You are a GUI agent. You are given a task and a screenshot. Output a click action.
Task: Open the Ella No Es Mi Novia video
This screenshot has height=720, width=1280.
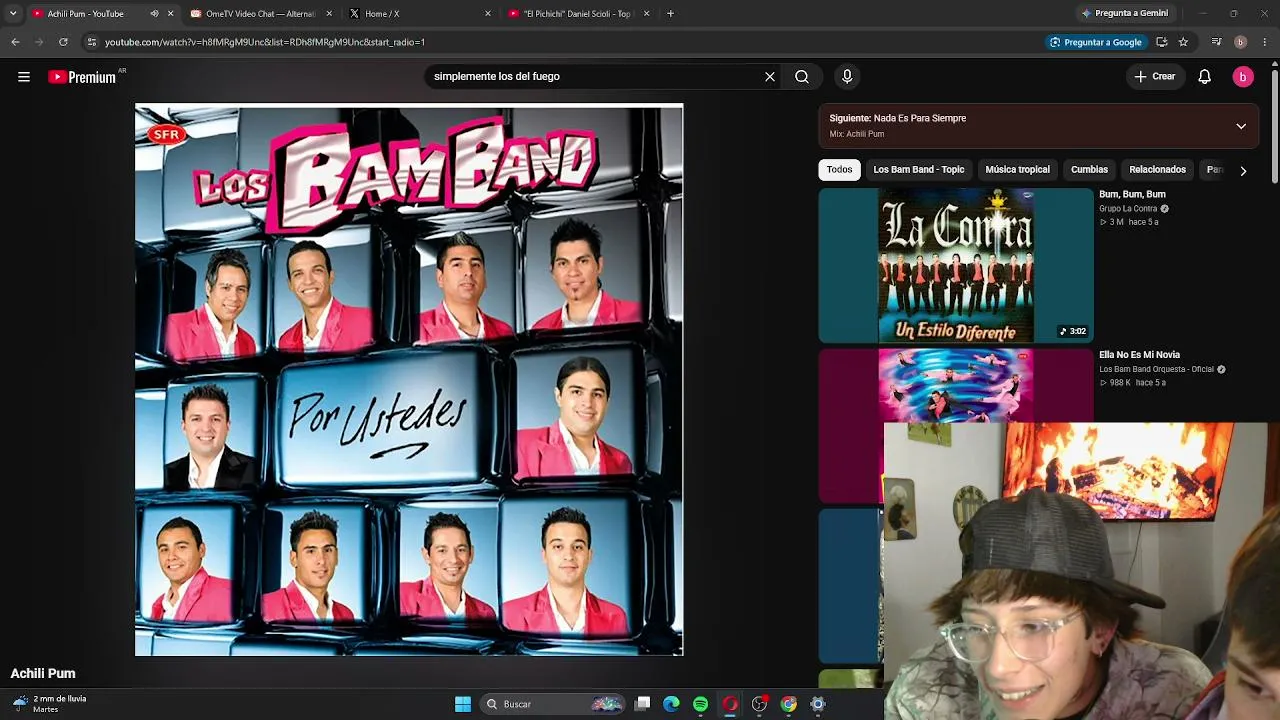1140,355
